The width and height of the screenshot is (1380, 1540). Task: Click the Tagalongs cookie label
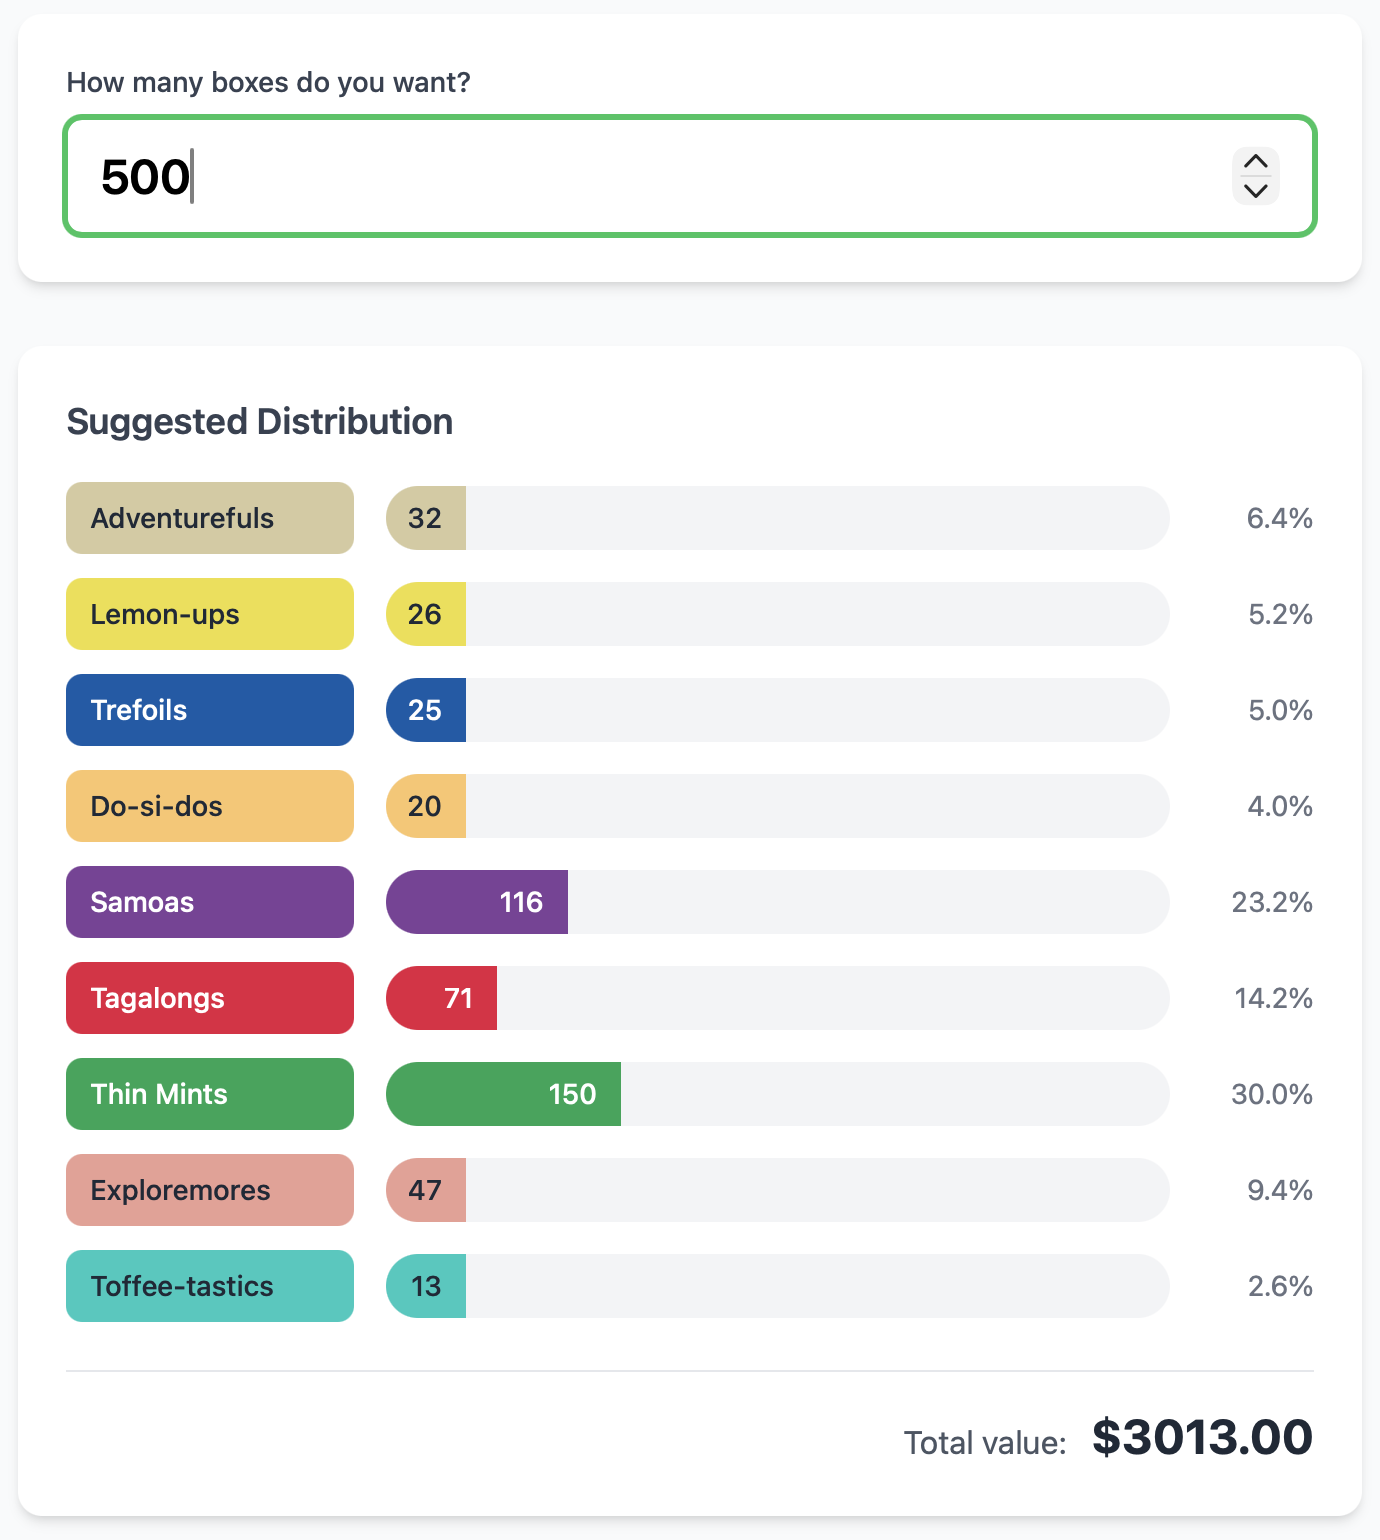(x=210, y=998)
